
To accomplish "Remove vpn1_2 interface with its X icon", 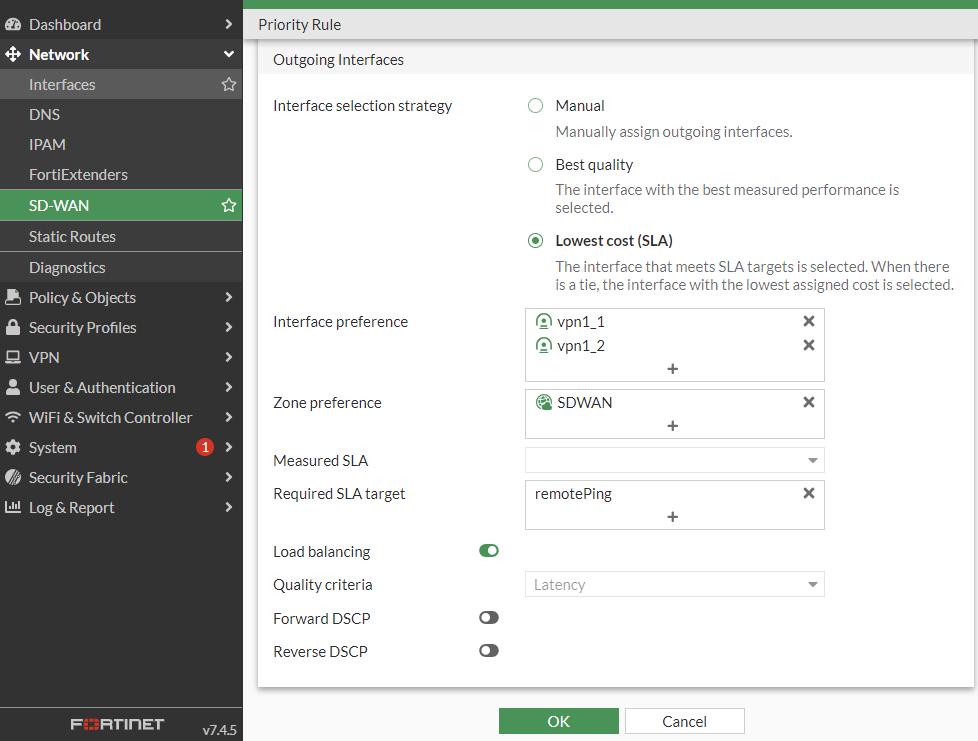I will coord(809,345).
